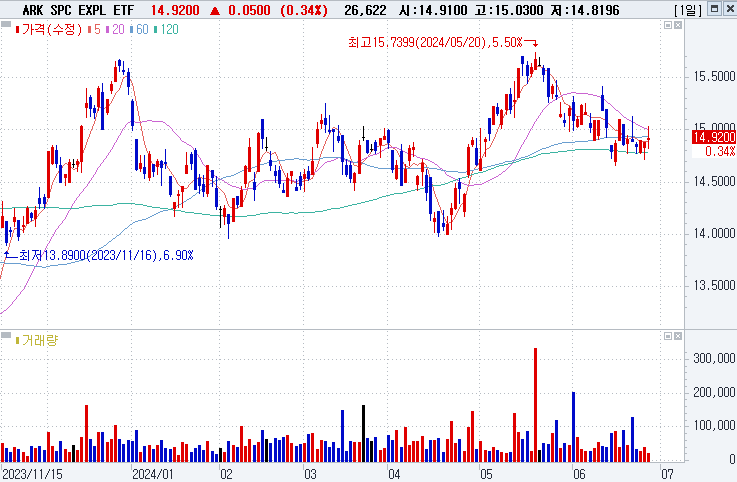737x482 pixels.
Task: Click the 05 month label on time axis
Action: click(x=486, y=474)
